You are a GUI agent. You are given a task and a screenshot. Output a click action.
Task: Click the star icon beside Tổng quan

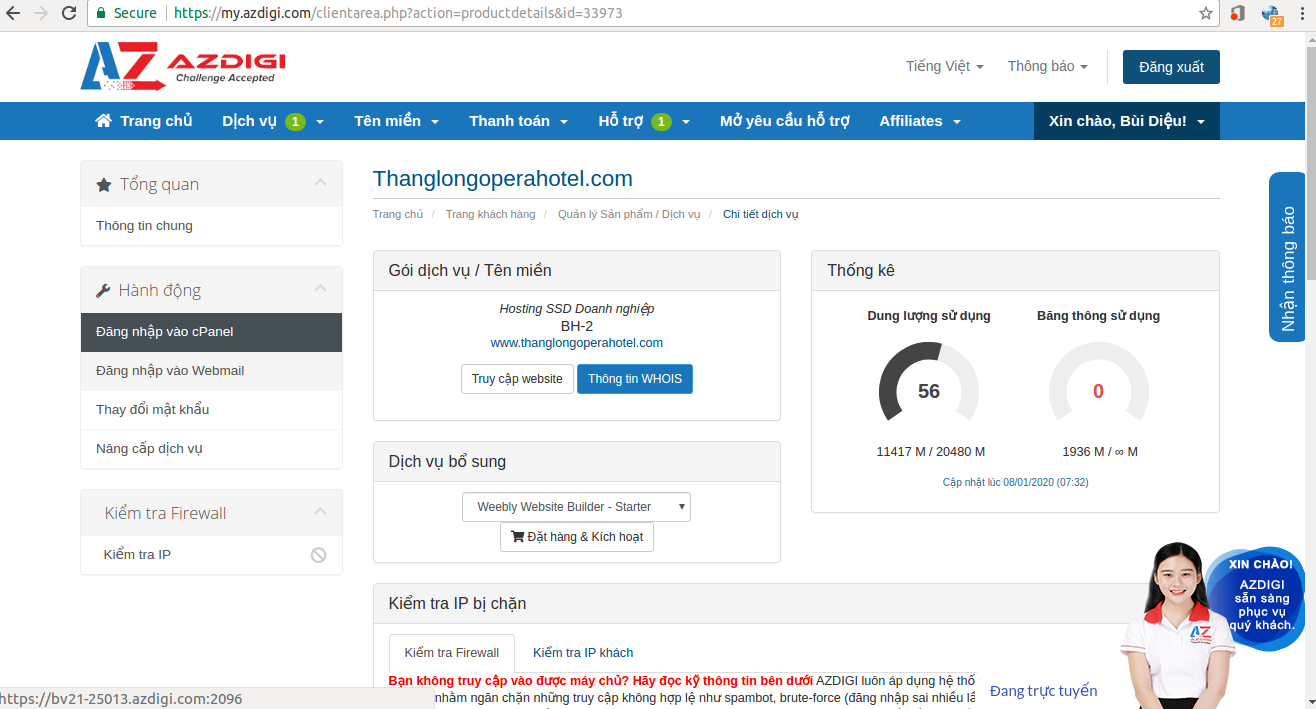tap(104, 185)
